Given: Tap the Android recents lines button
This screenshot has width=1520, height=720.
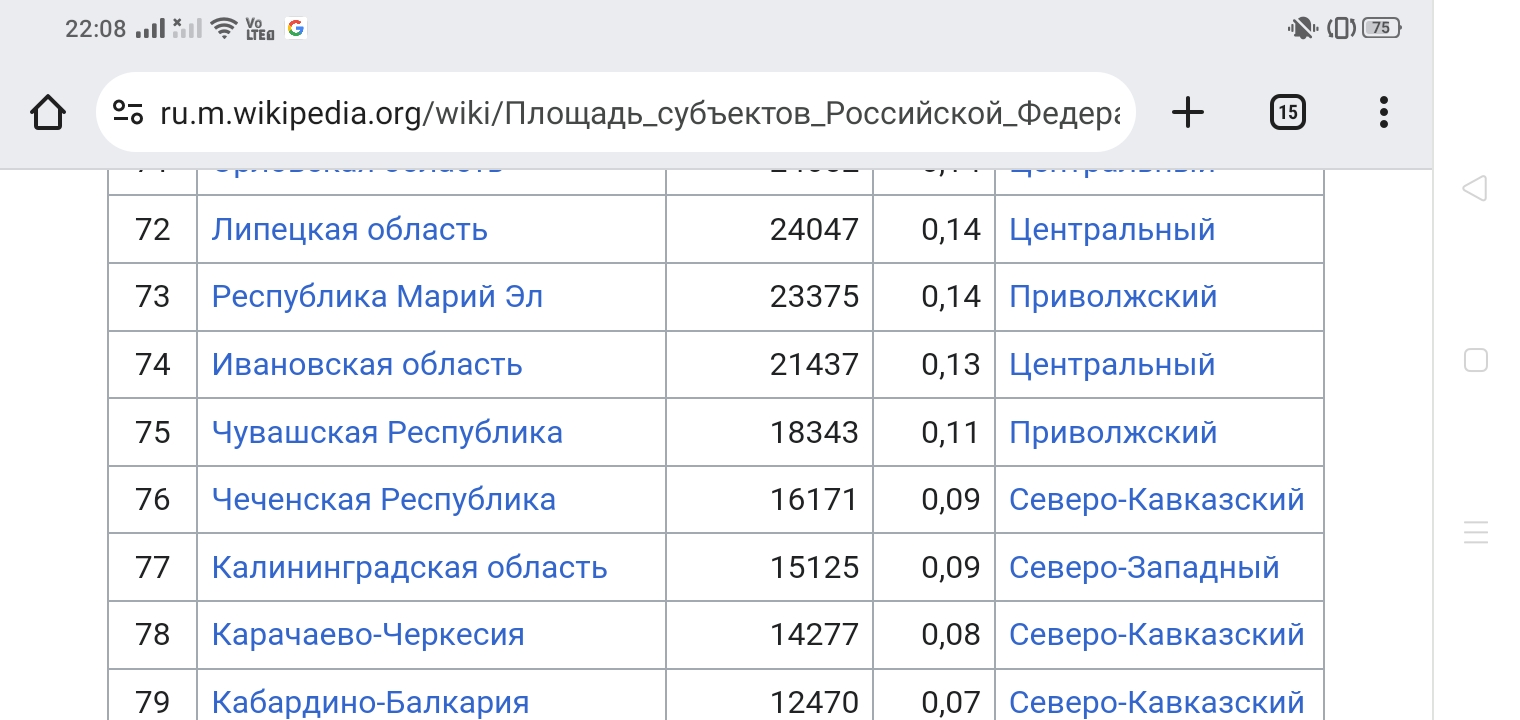Looking at the screenshot, I should click(x=1476, y=531).
